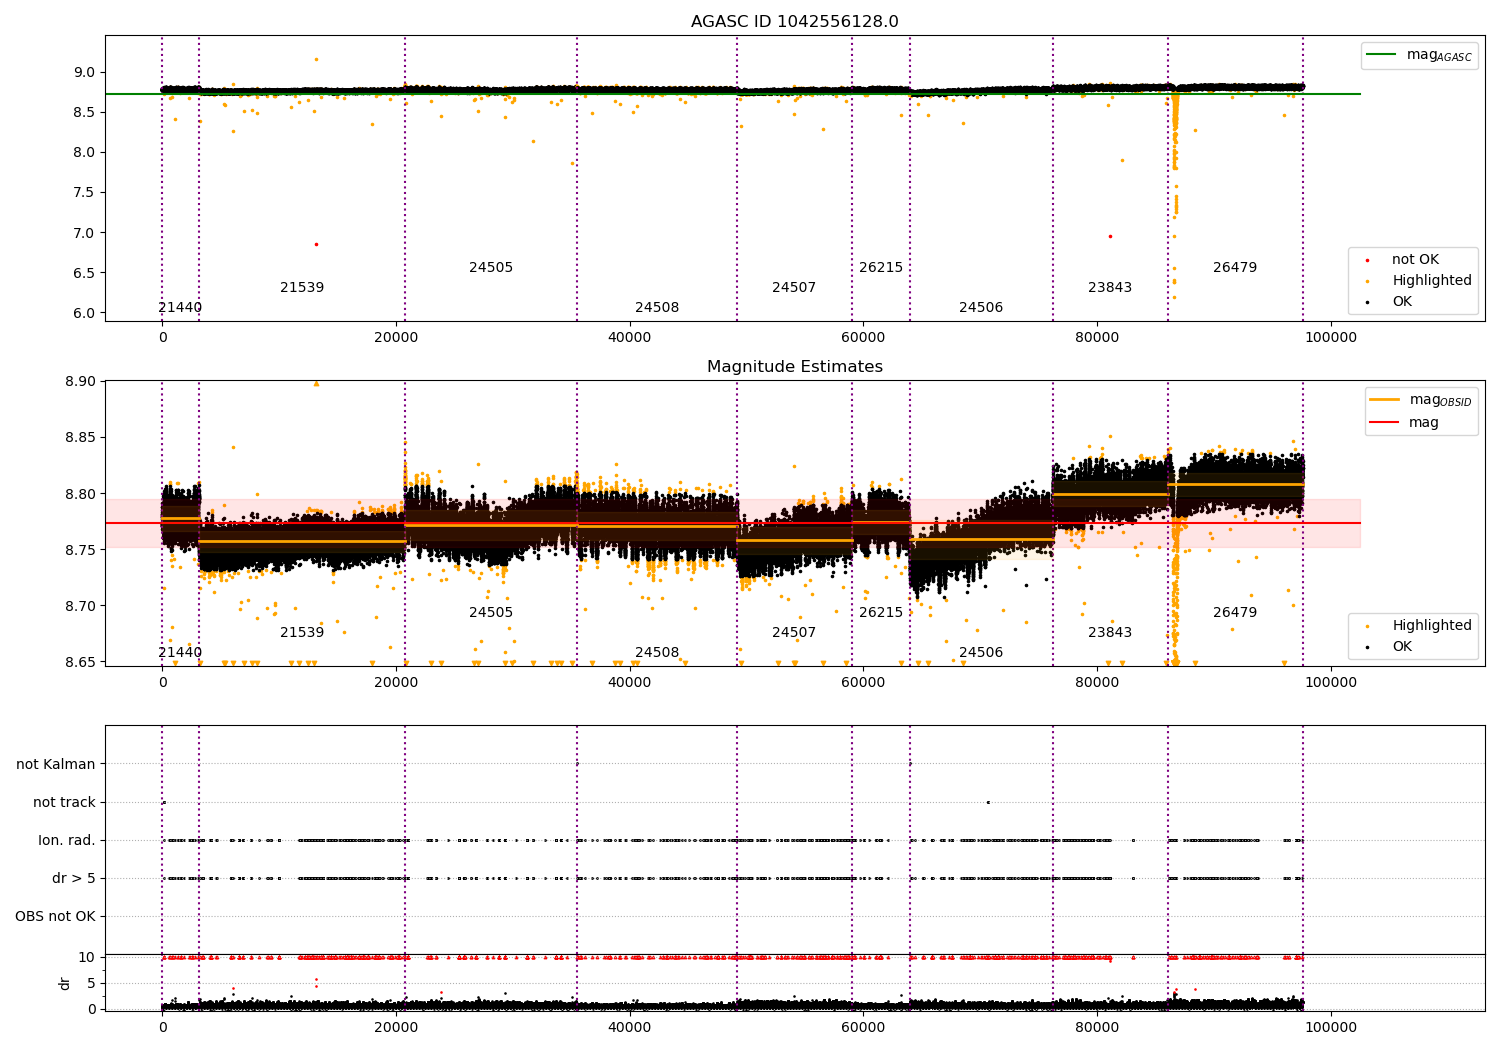1500x1050 pixels.
Task: Click x-axis tick 40000 in Magnitude Estimates plot
Action: coord(630,682)
